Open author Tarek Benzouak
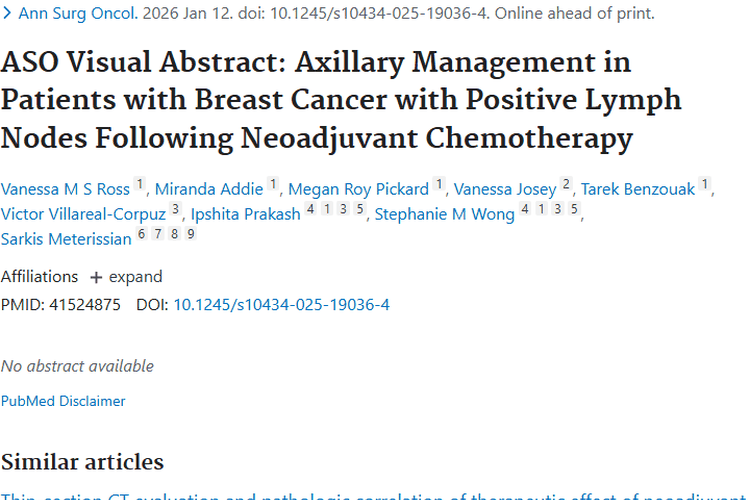The width and height of the screenshot is (750, 500). [x=638, y=189]
